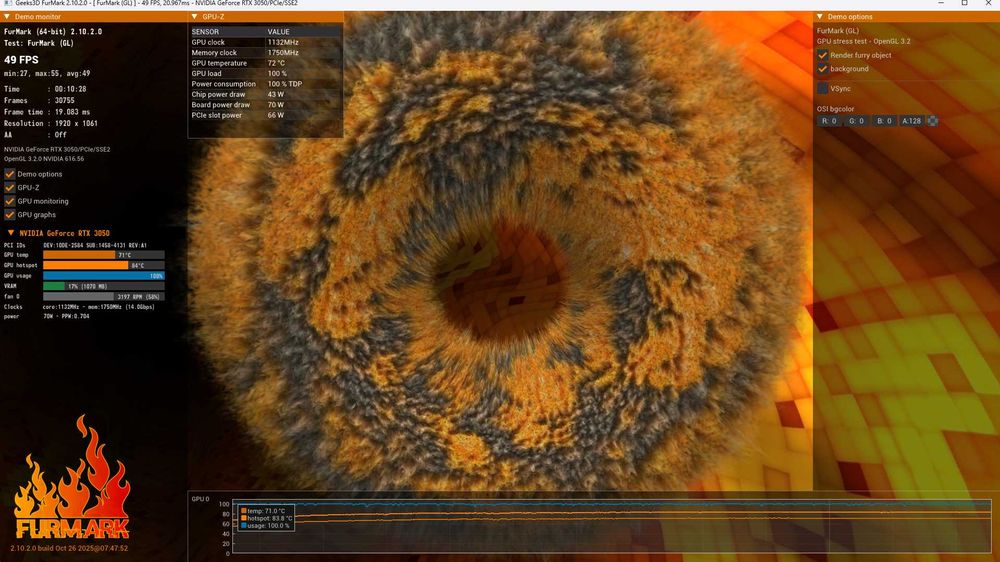Minimize the FurMark window

(x=941, y=3)
